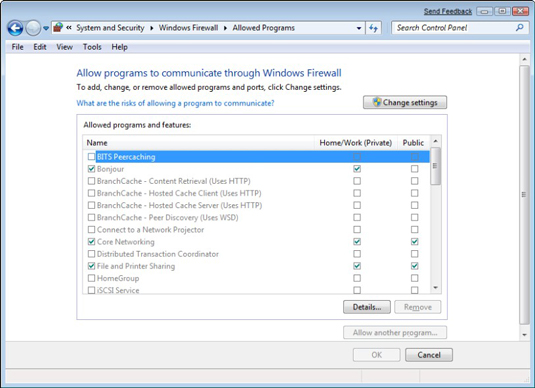Navigate to Windows Firewall breadcrumb
The height and width of the screenshot is (388, 535).
tap(188, 28)
